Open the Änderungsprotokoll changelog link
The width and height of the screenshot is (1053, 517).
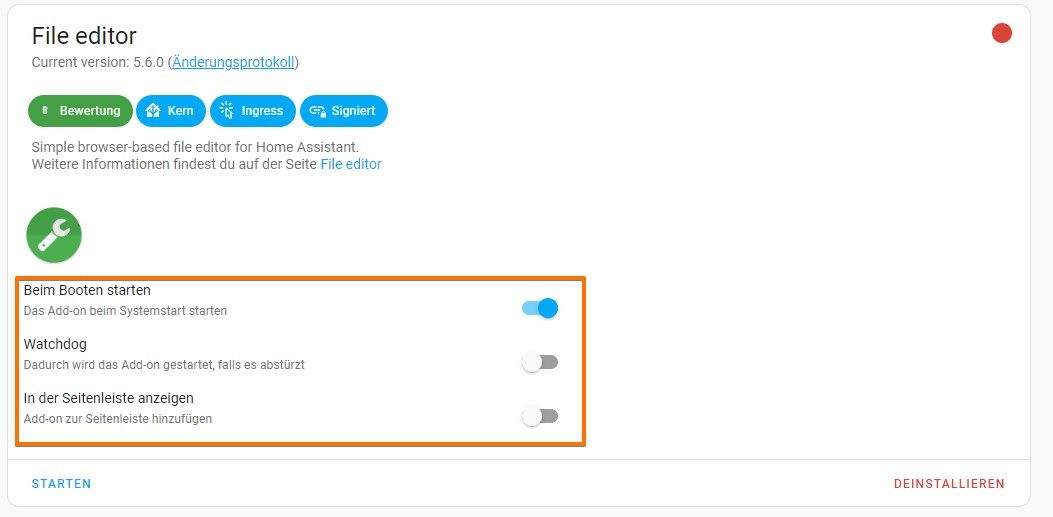coord(233,62)
